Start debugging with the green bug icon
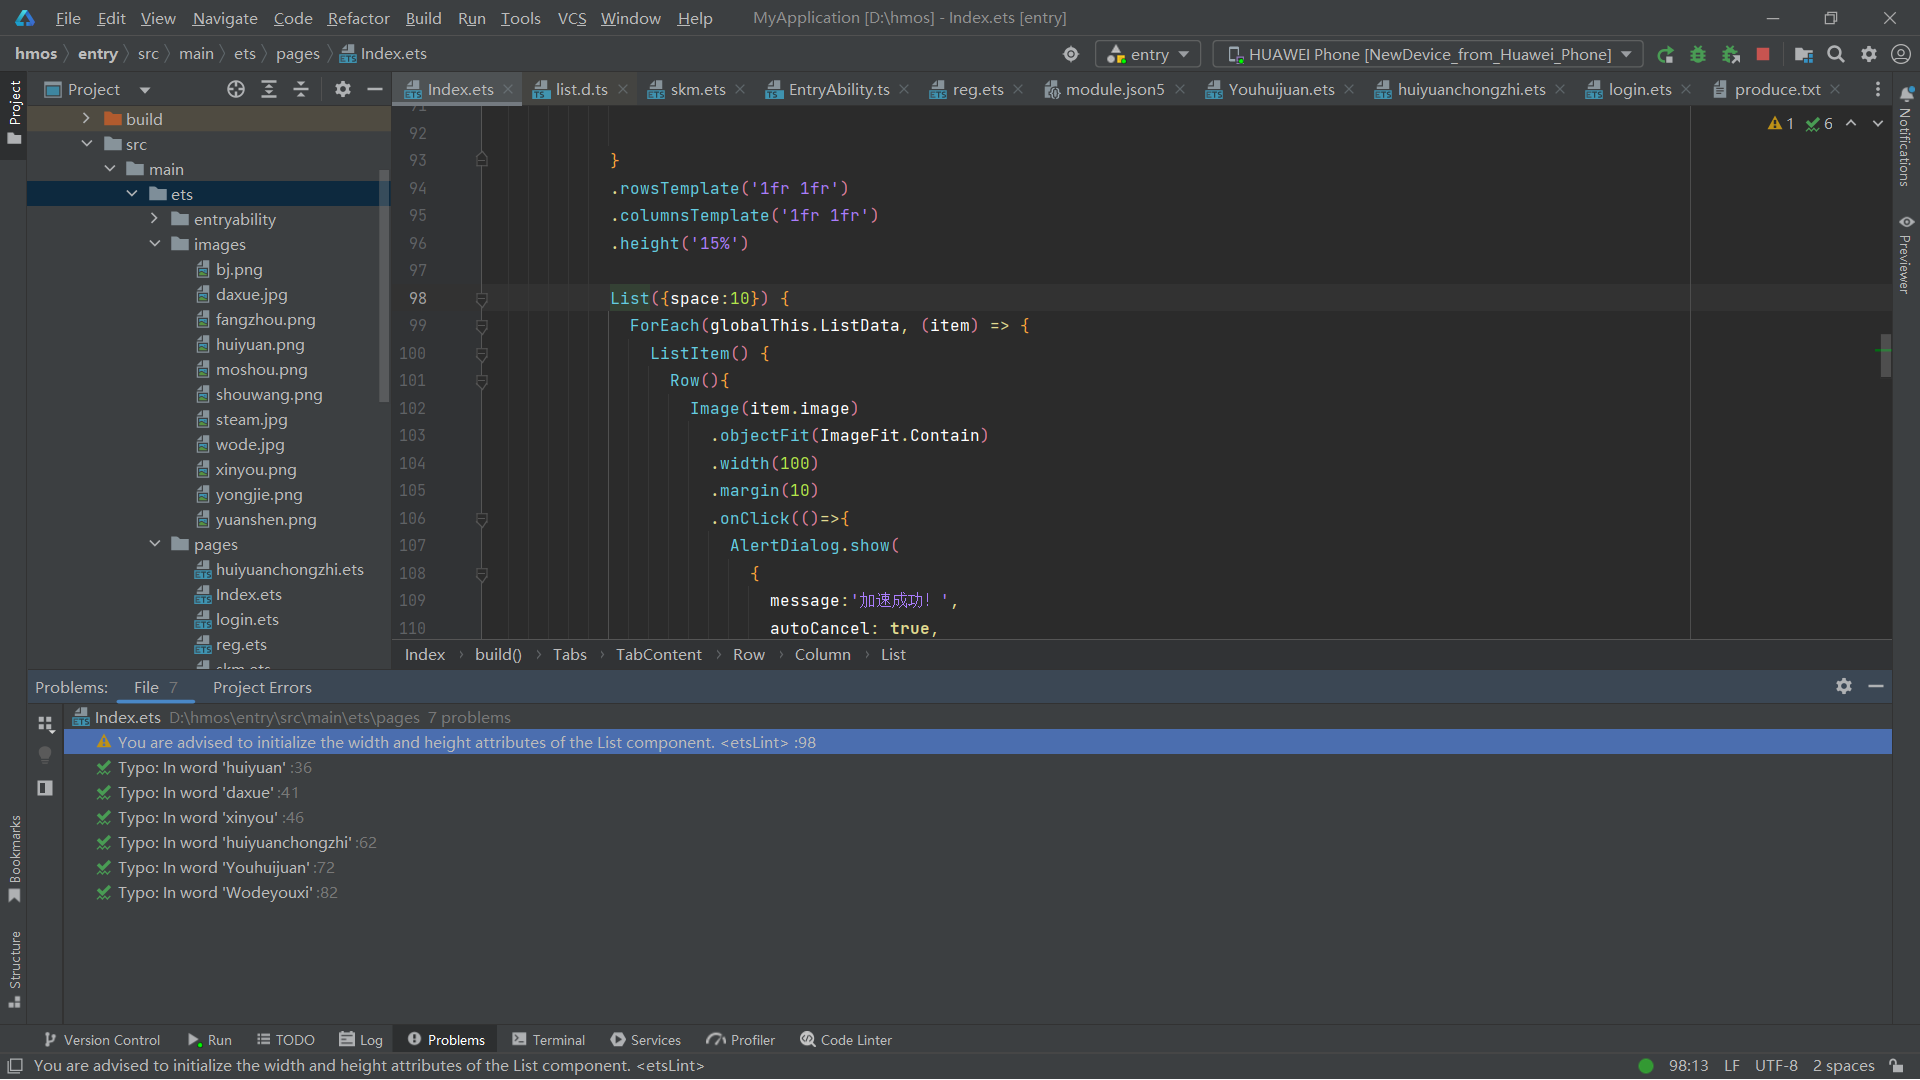Viewport: 1920px width, 1080px height. (x=1698, y=55)
